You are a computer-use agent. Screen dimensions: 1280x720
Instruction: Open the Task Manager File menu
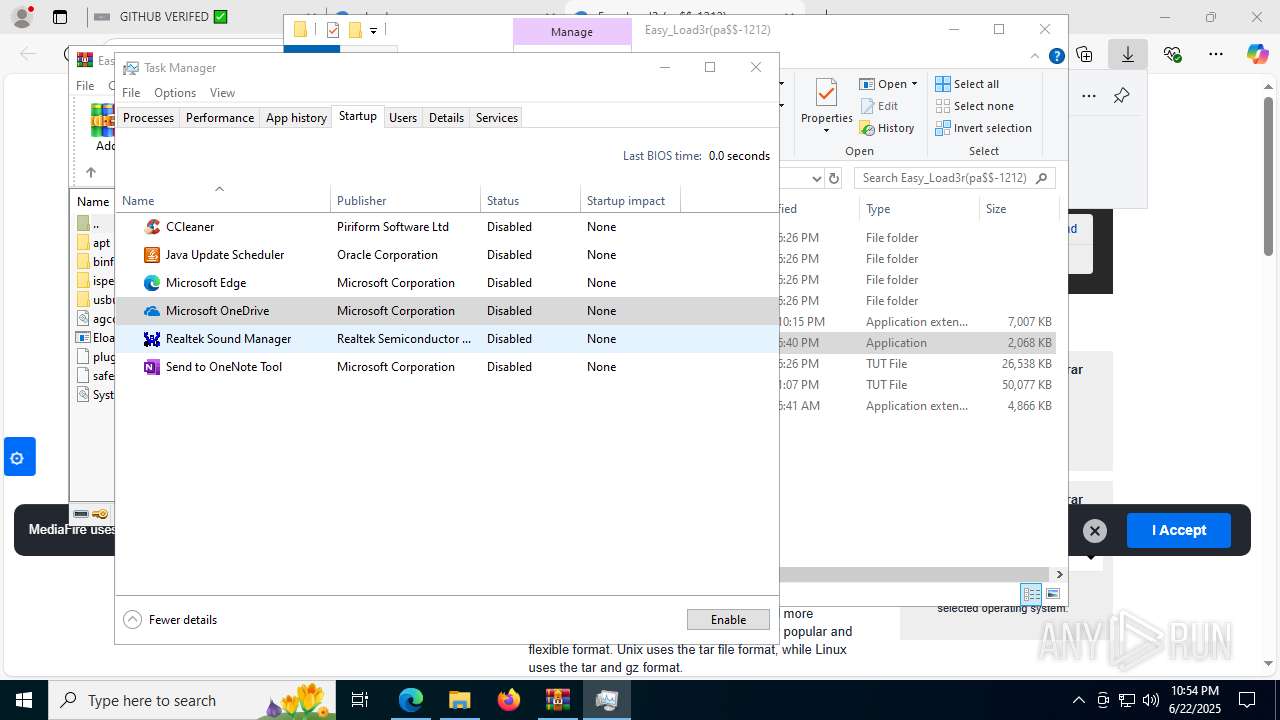(x=131, y=93)
